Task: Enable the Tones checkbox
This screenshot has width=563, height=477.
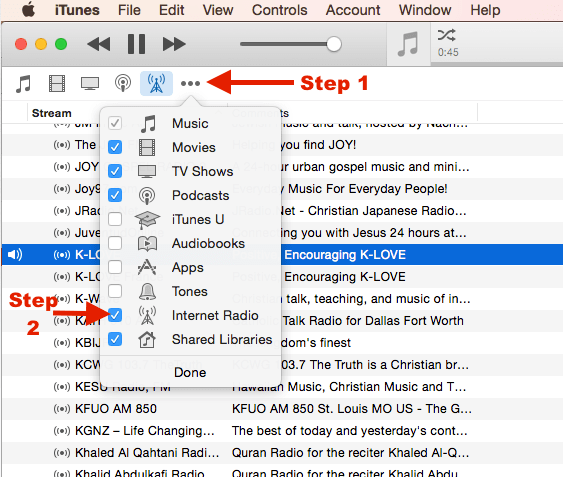Action: [x=115, y=291]
